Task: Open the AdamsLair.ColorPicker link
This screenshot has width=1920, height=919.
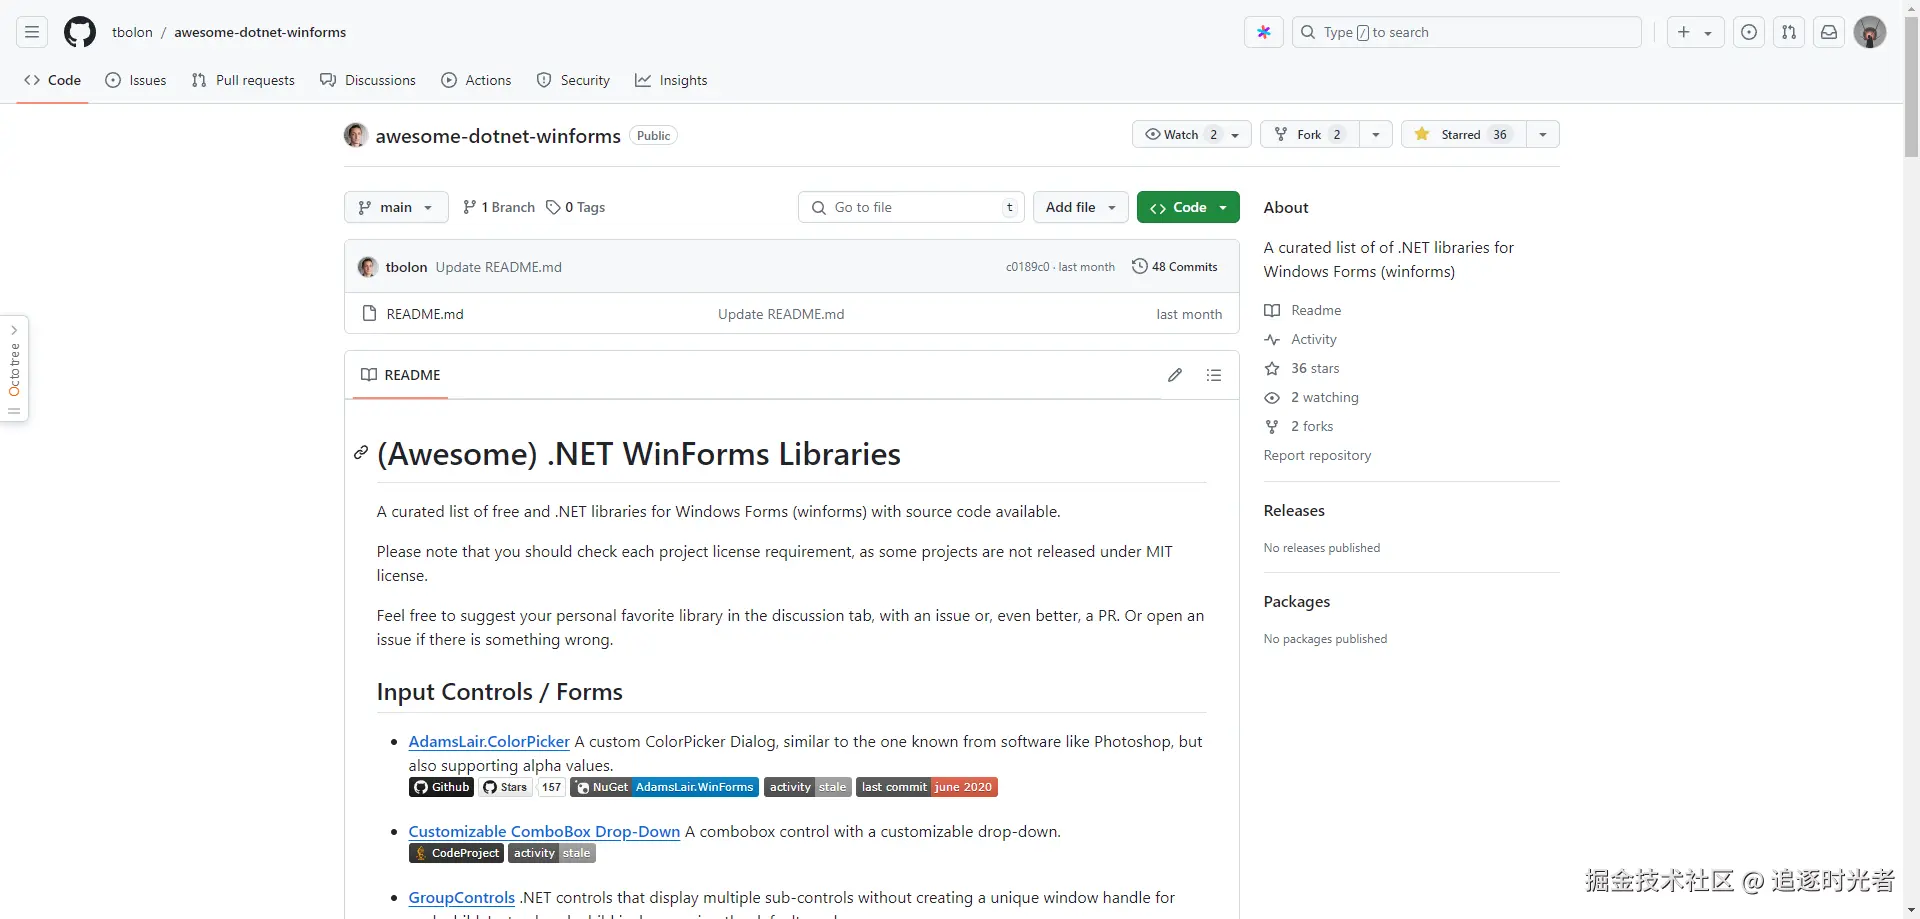Action: pos(489,741)
